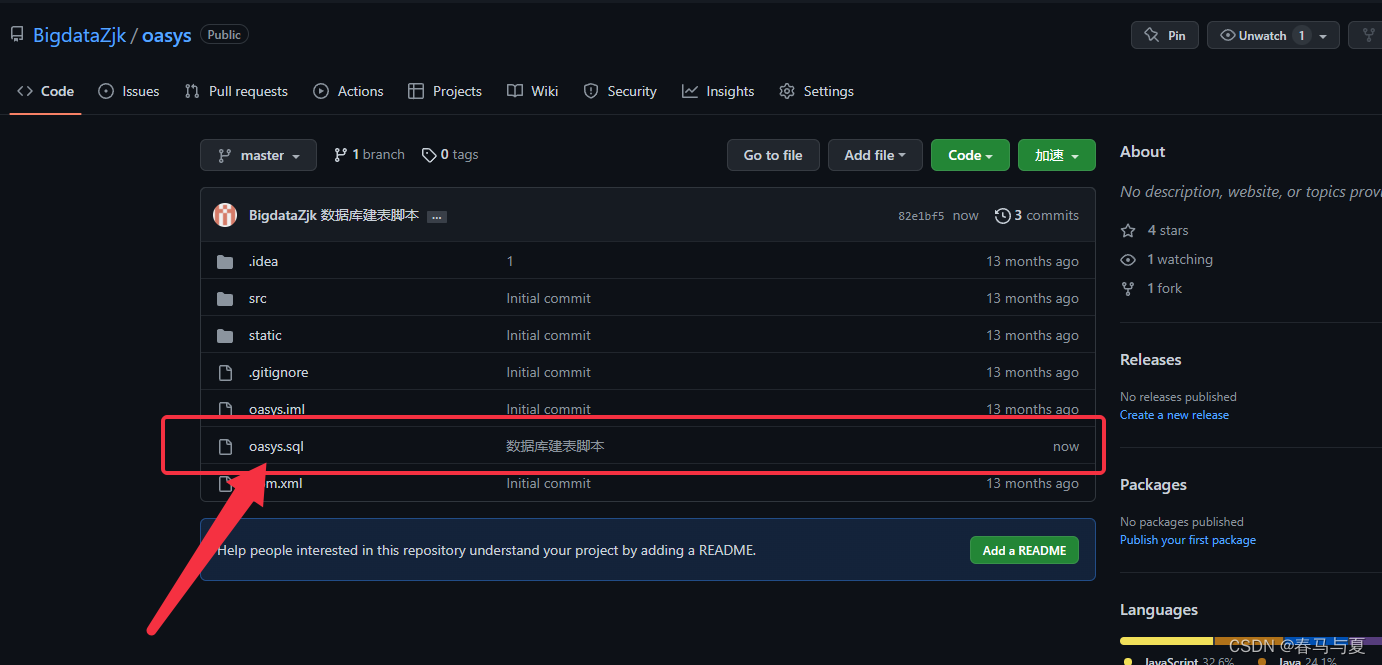Open commit hash 82e1bf5

tap(921, 216)
